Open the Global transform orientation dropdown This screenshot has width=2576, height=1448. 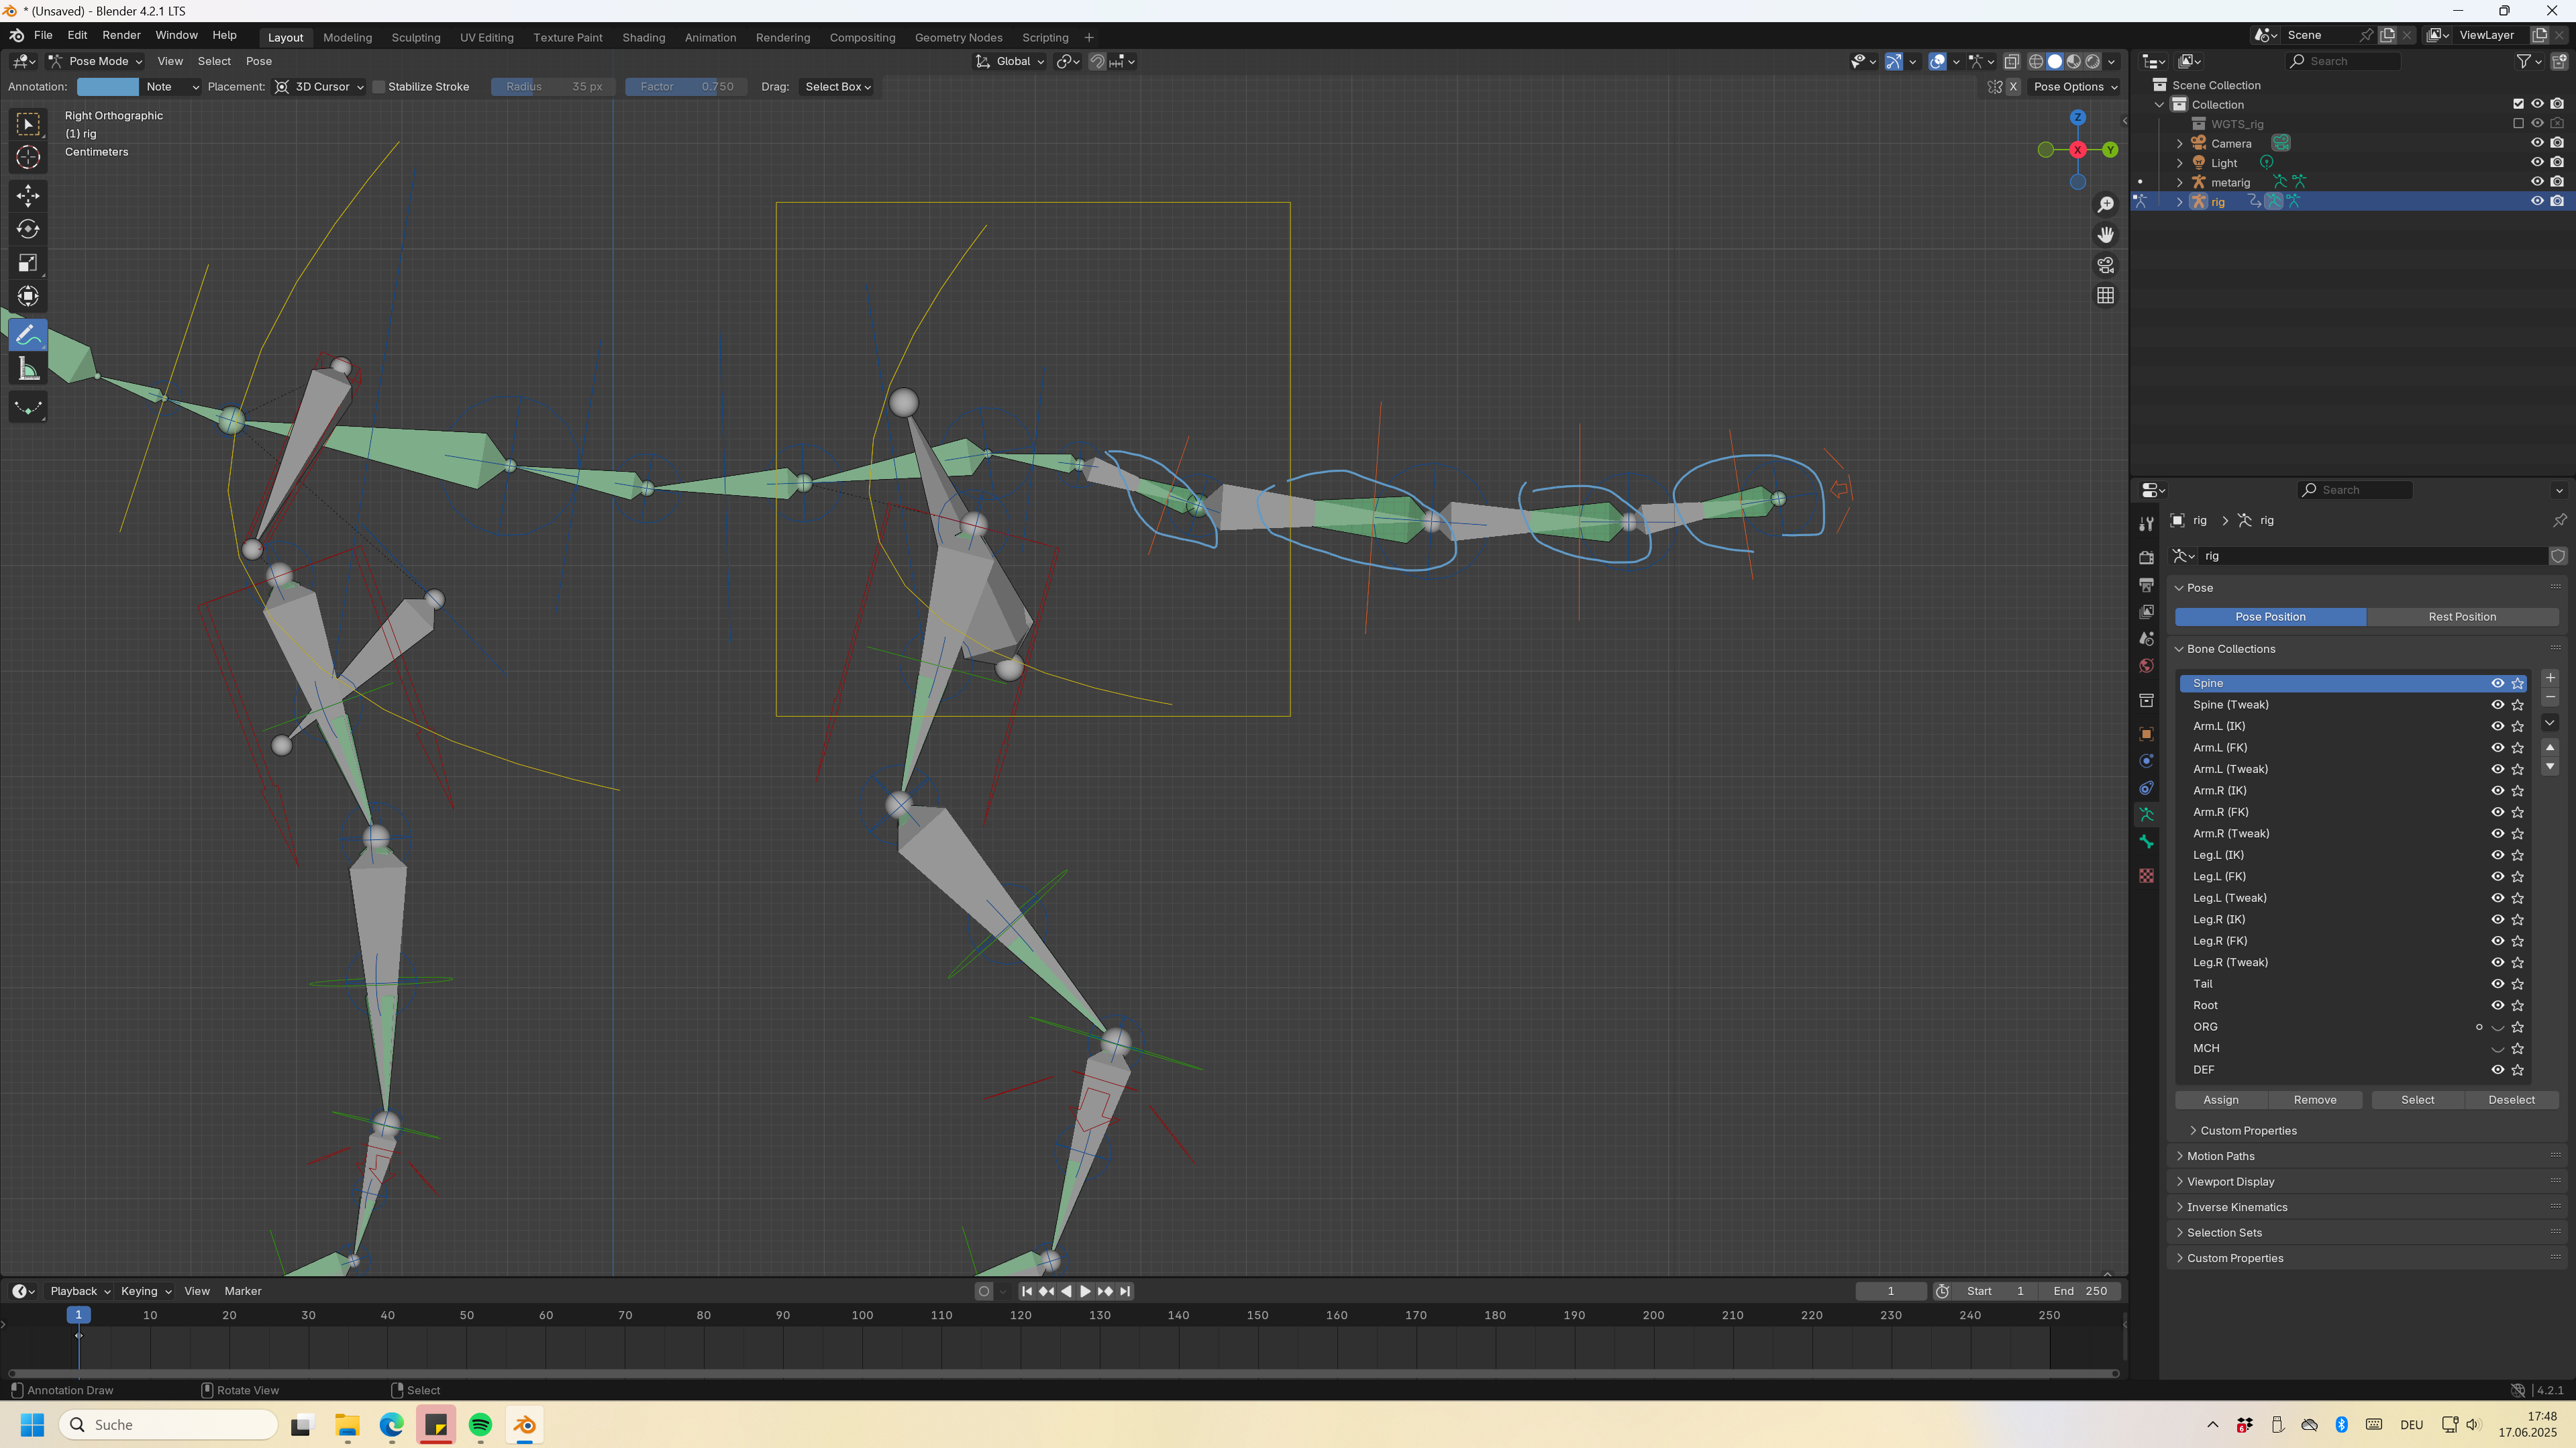[1009, 61]
